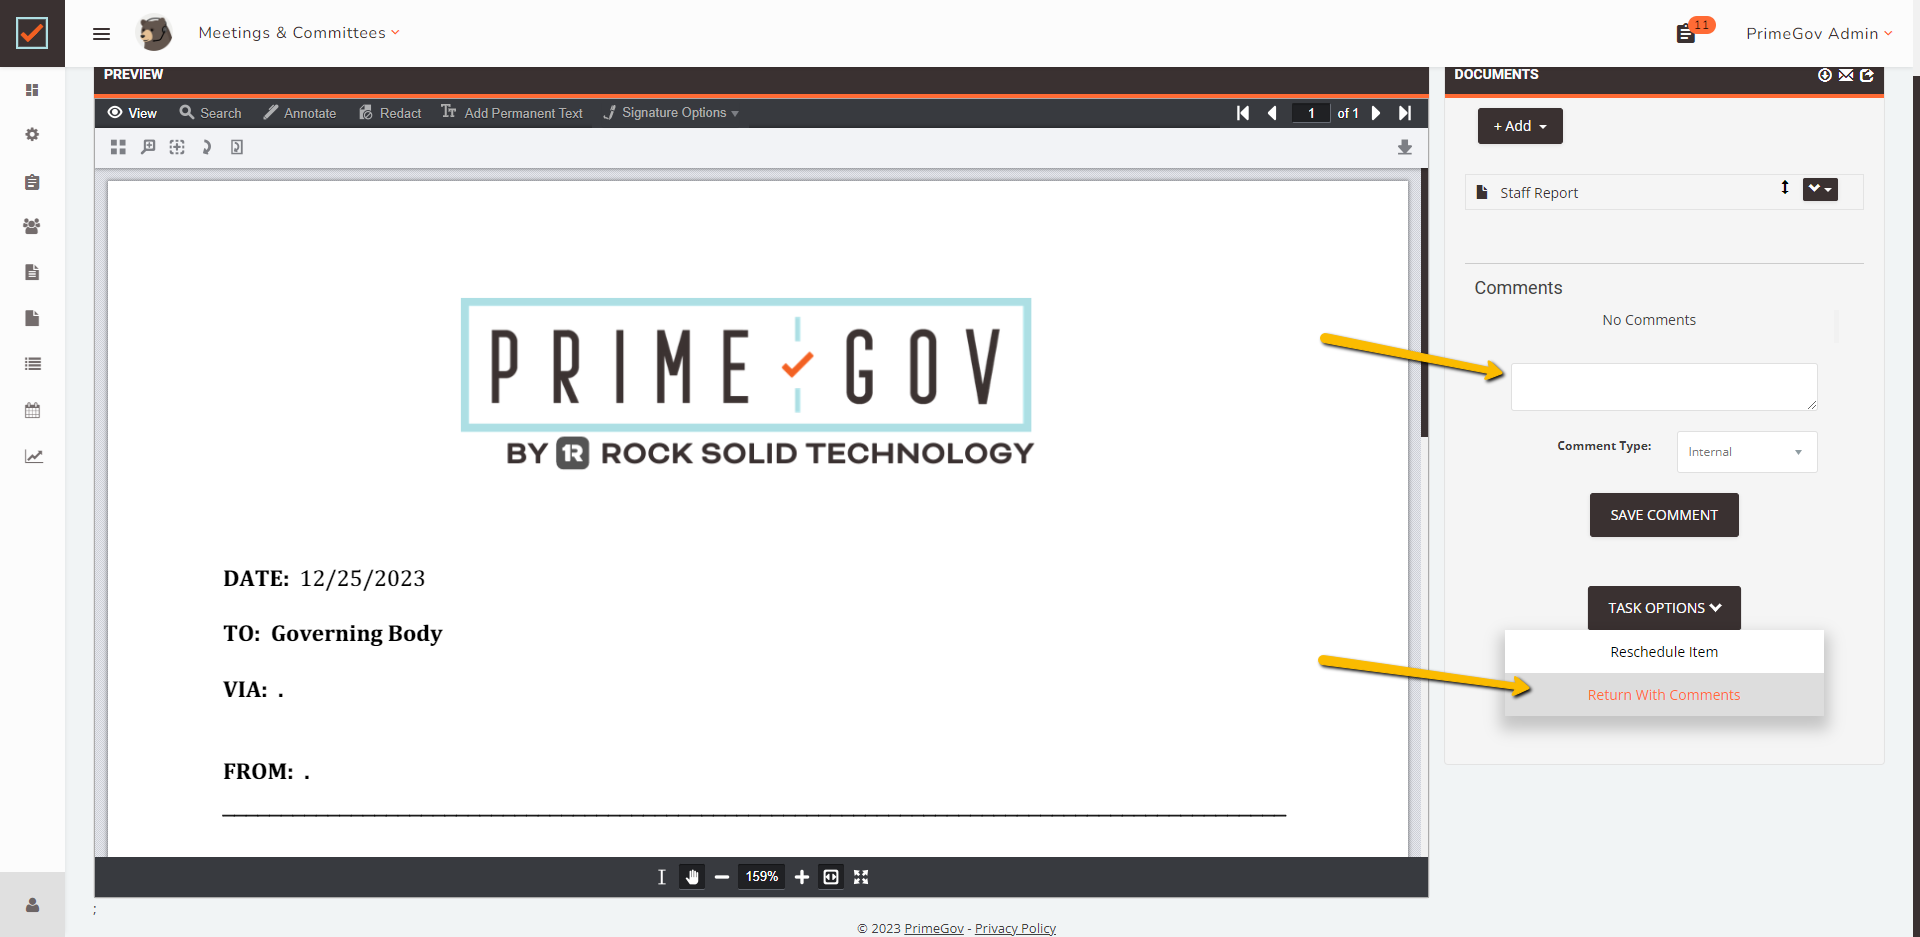Click the reorder arrows on the Staff Report row
Screen dimensions: 1920x937
[x=1785, y=188]
